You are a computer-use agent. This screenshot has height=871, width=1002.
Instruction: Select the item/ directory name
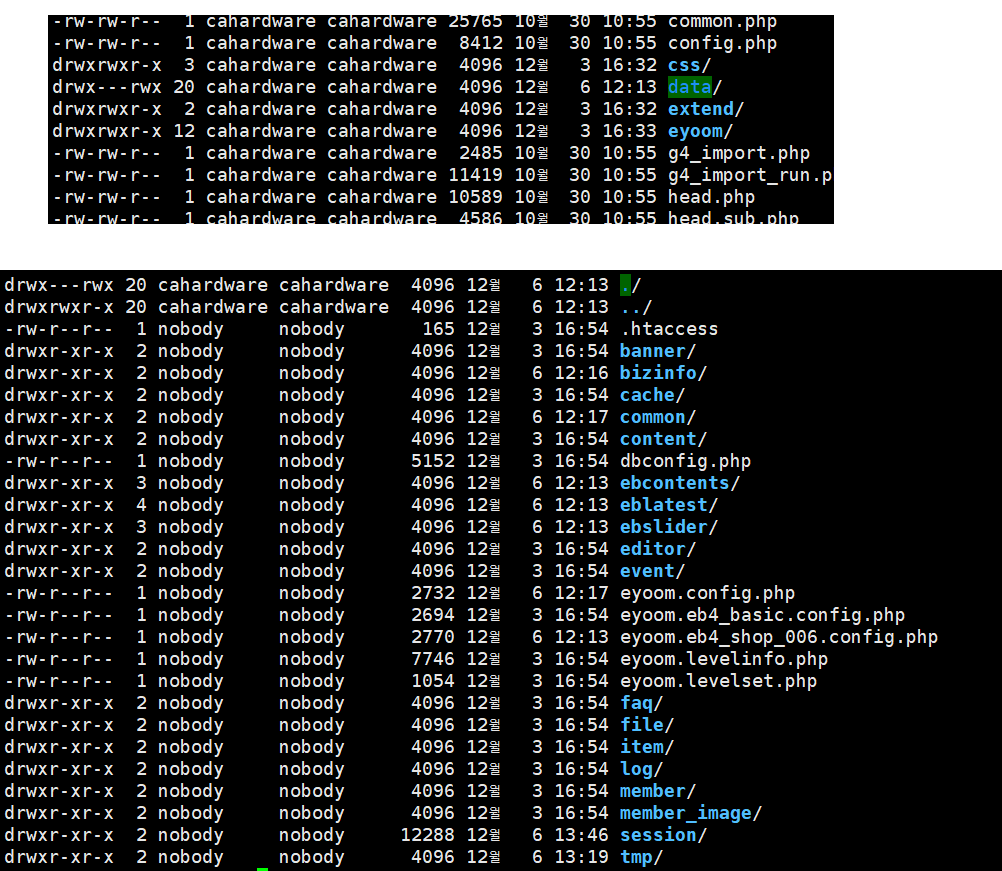[x=647, y=748]
